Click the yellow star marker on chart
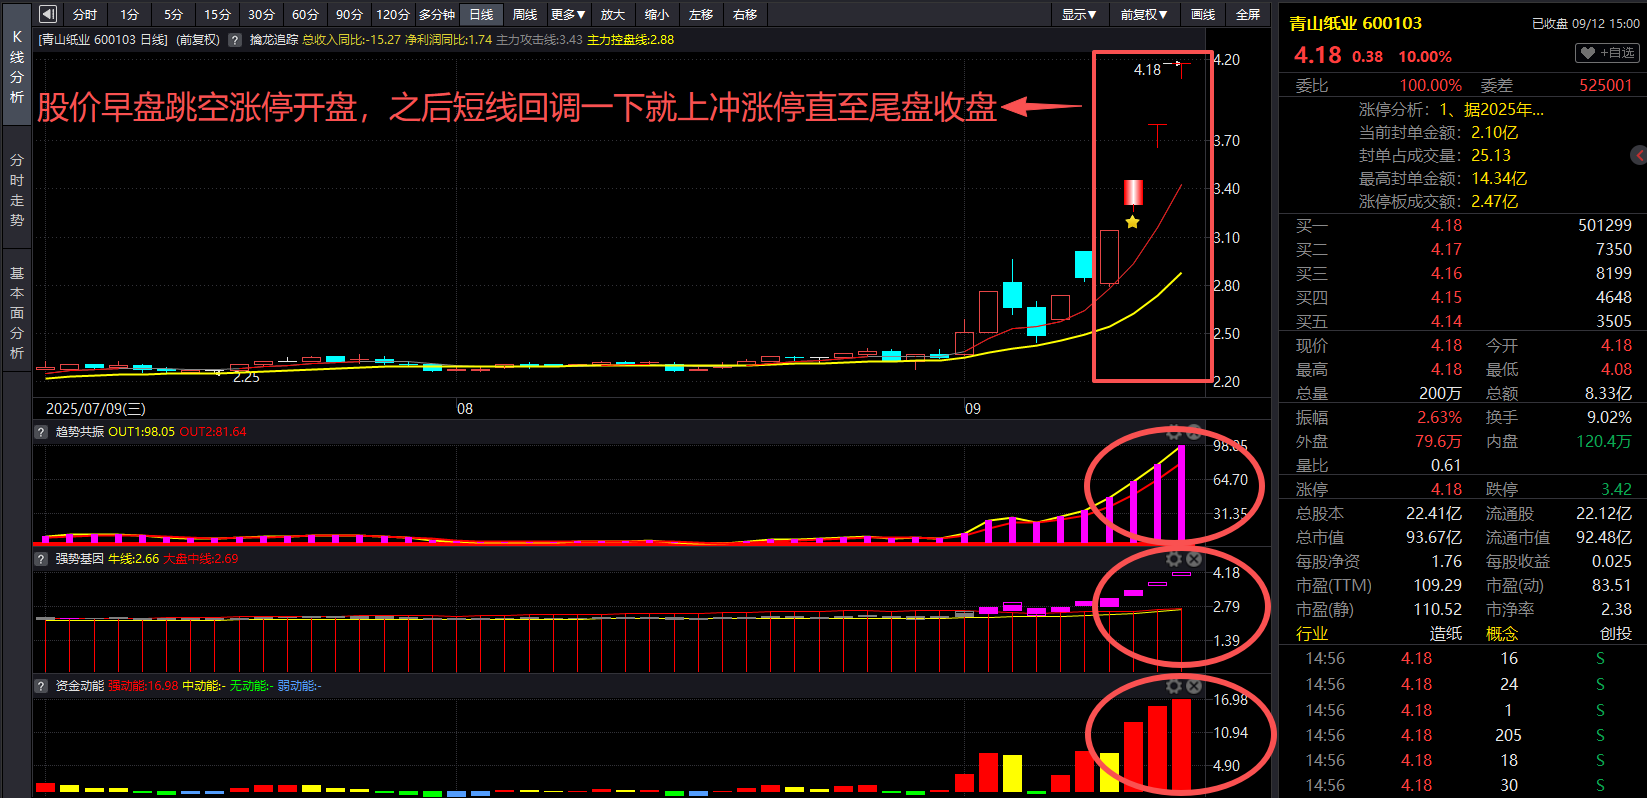Viewport: 1647px width, 798px height. [x=1132, y=222]
